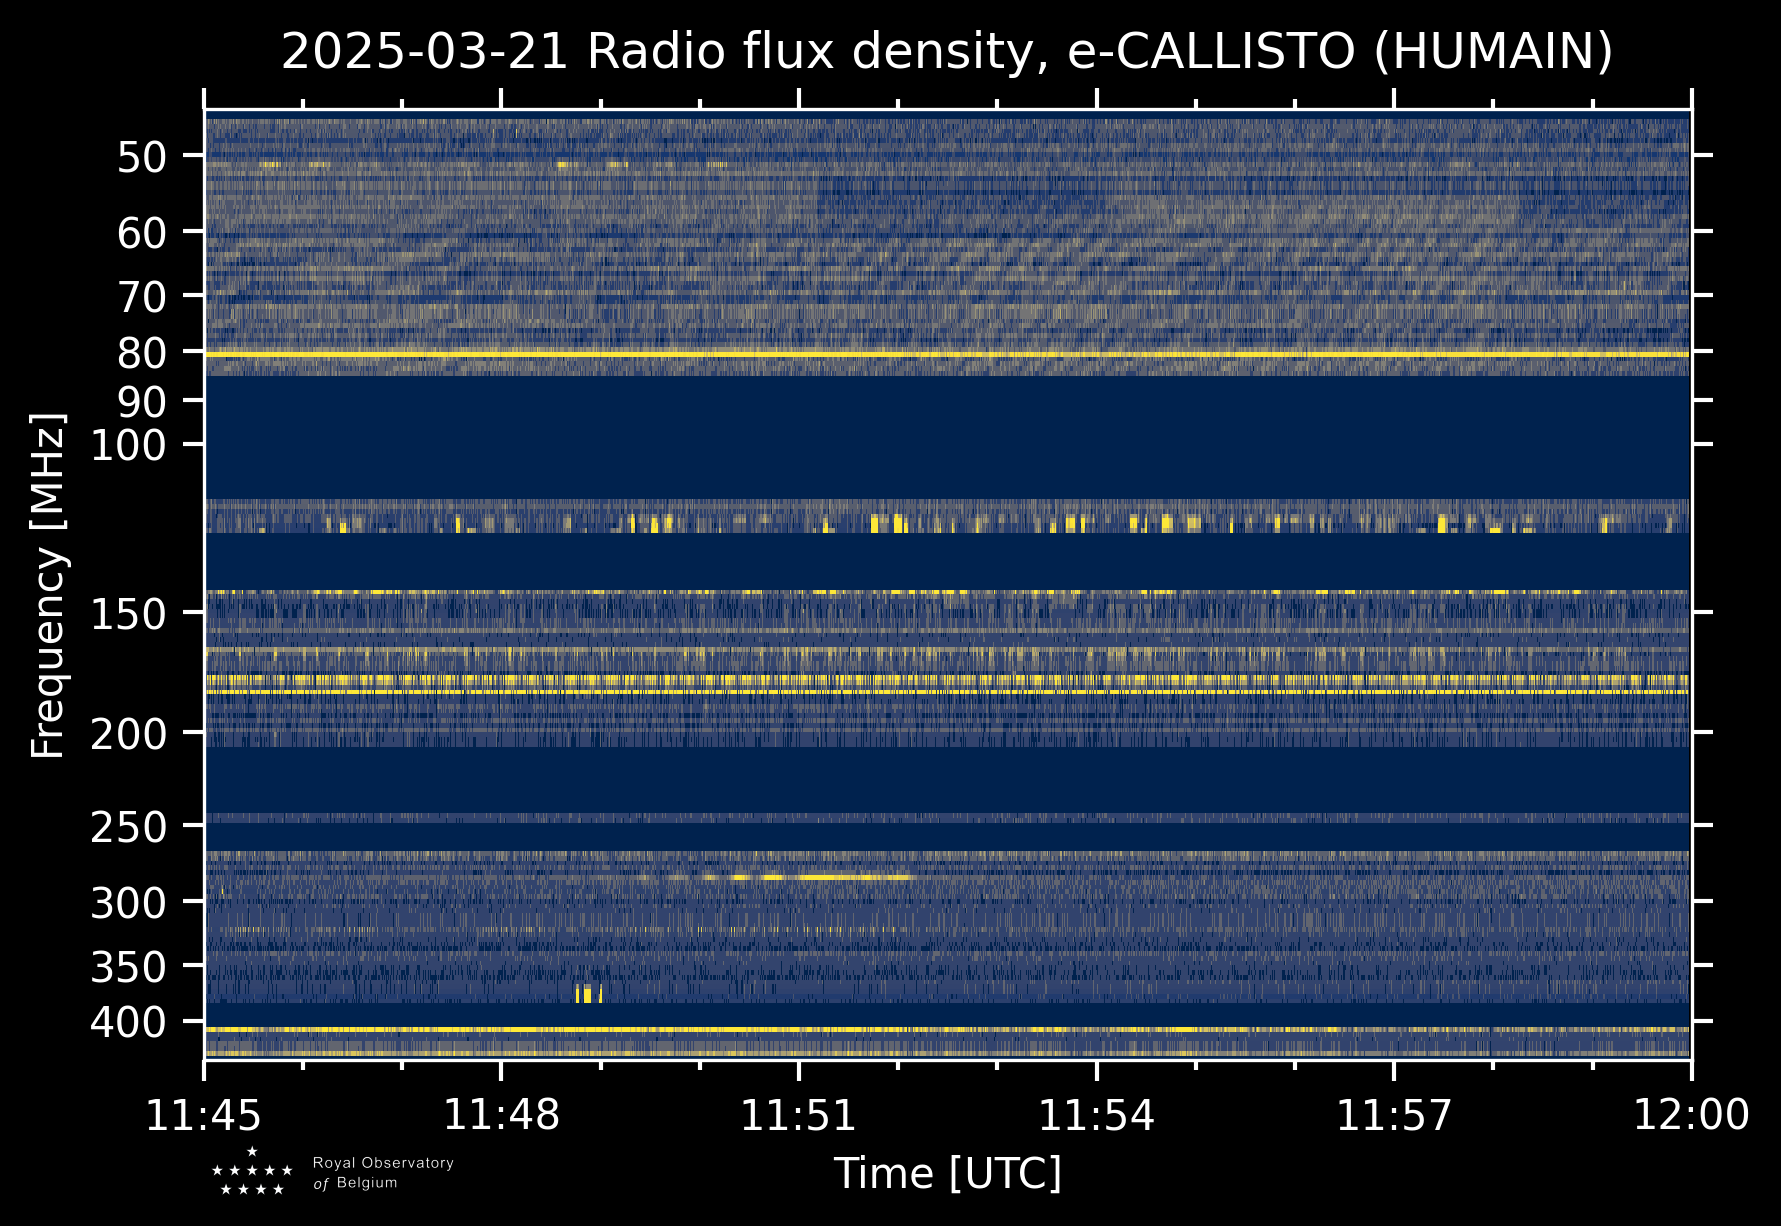Click the Royal Observatory of Belgium text

click(x=382, y=1173)
